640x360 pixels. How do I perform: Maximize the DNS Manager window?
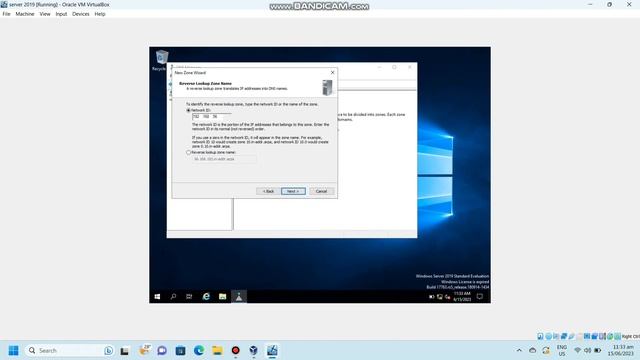(x=394, y=67)
